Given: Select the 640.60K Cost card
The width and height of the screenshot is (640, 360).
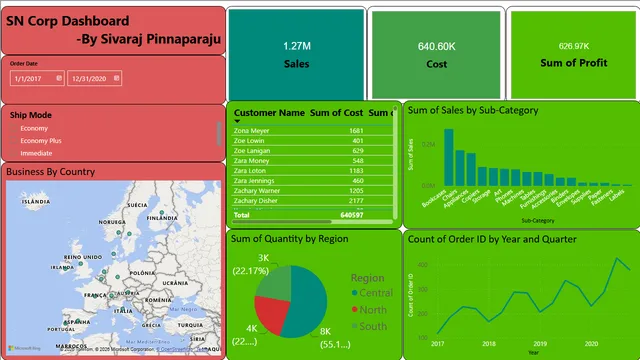Looking at the screenshot, I should pyautogui.click(x=436, y=54).
